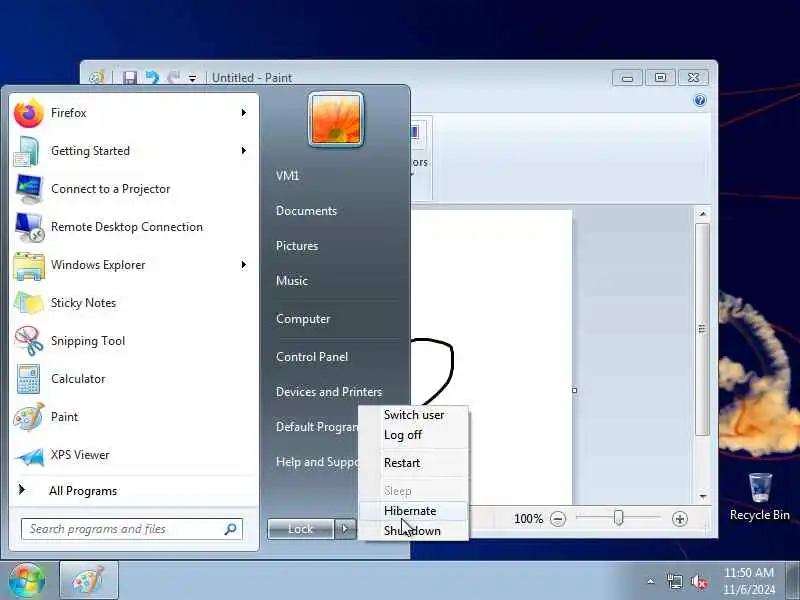Open Customize Quick Access Toolbar dropdown
The height and width of the screenshot is (600, 800).
click(192, 79)
